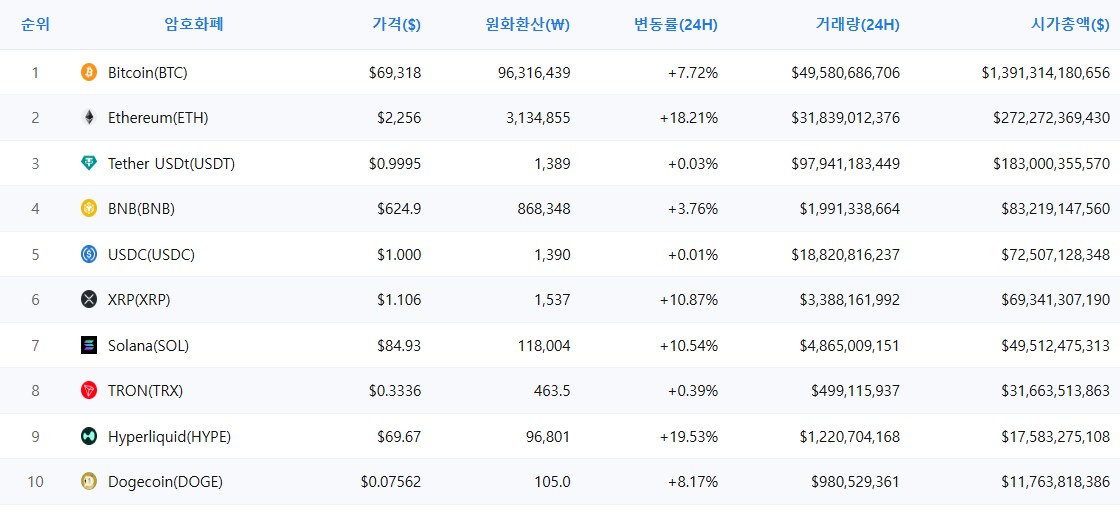The width and height of the screenshot is (1120, 514).
Task: Click the +3.76% change for BNB
Action: pyautogui.click(x=694, y=209)
